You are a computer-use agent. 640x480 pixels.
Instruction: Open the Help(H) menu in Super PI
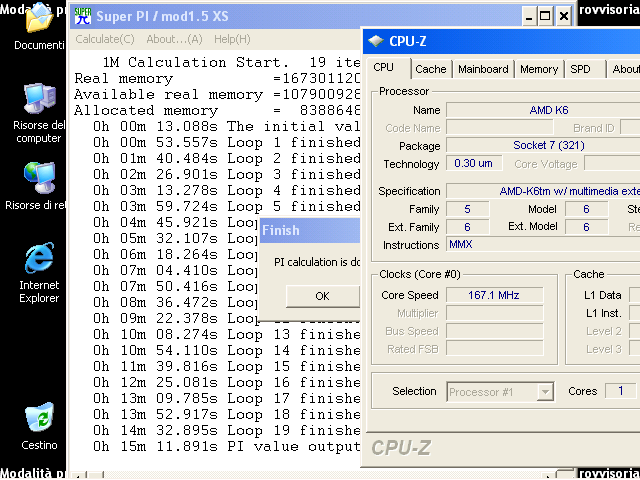(232, 39)
